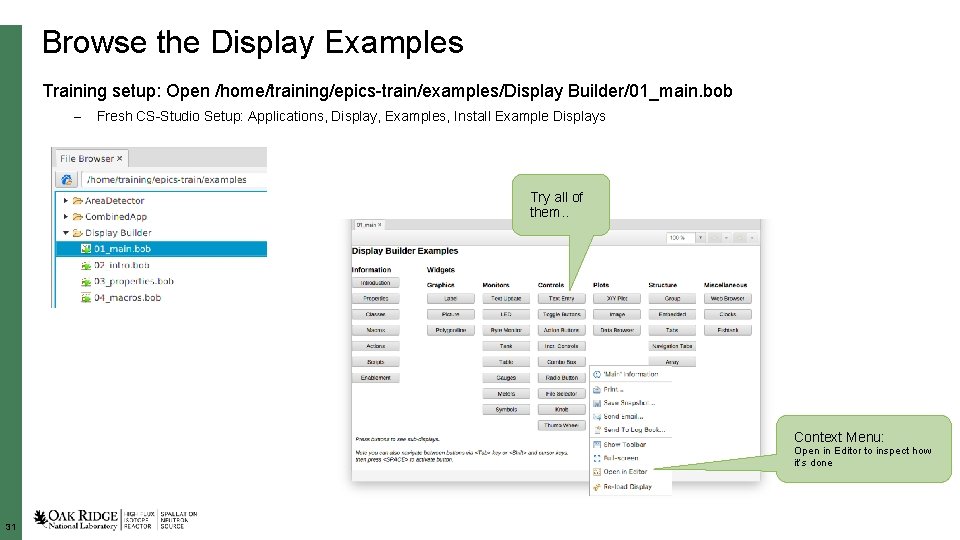This screenshot has height=540, width=960.
Task: Click the Polygon/line button
Action: pyautogui.click(x=451, y=330)
